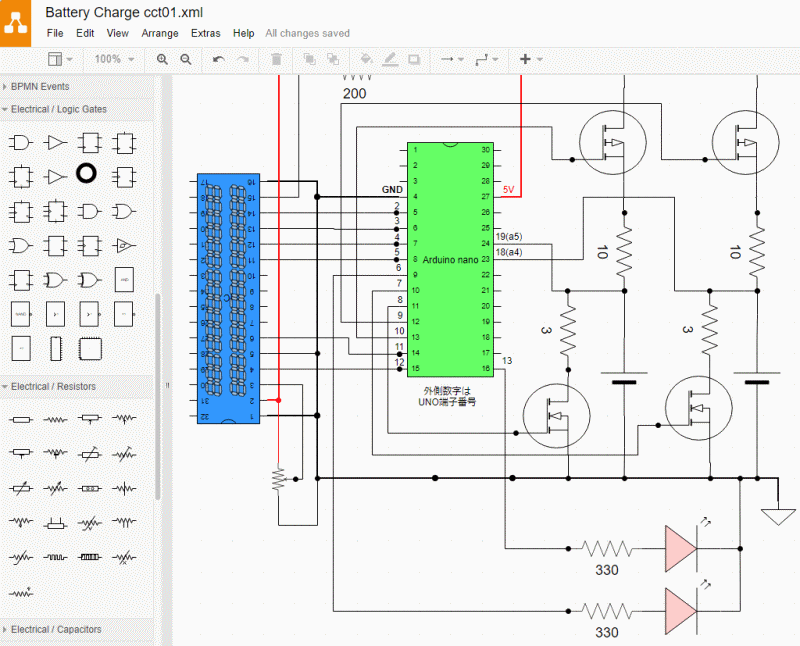800x646 pixels.
Task: Click the line color pencil icon
Action: click(390, 60)
